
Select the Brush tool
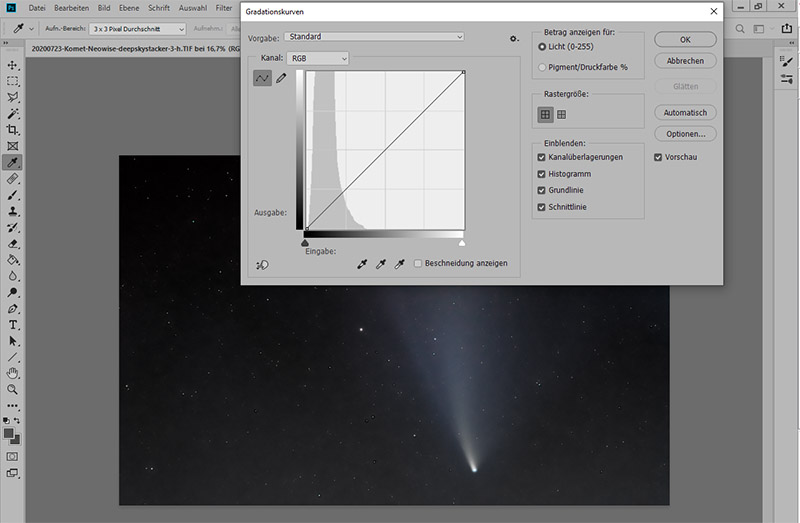pyautogui.click(x=13, y=195)
